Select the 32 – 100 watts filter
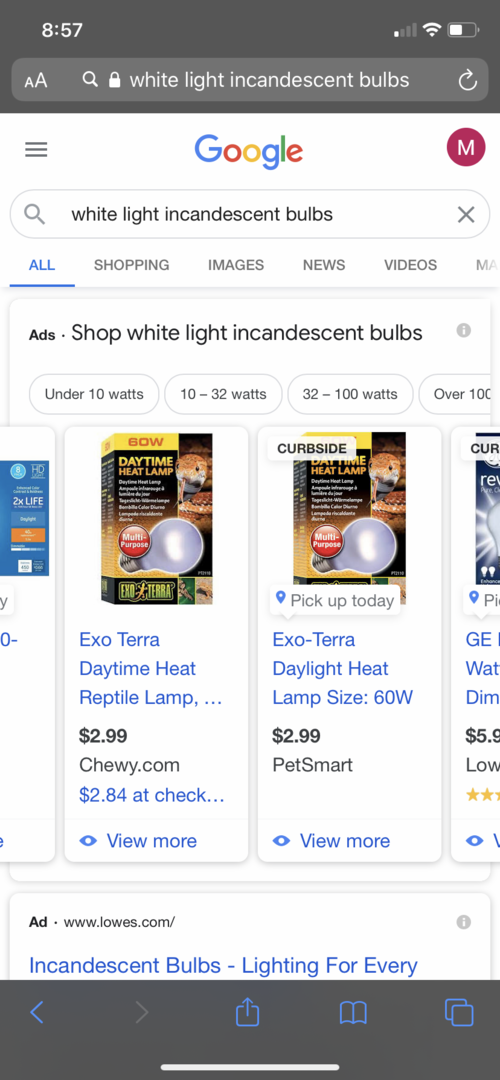Screen dimensions: 500x1080 pyautogui.click(x=350, y=394)
